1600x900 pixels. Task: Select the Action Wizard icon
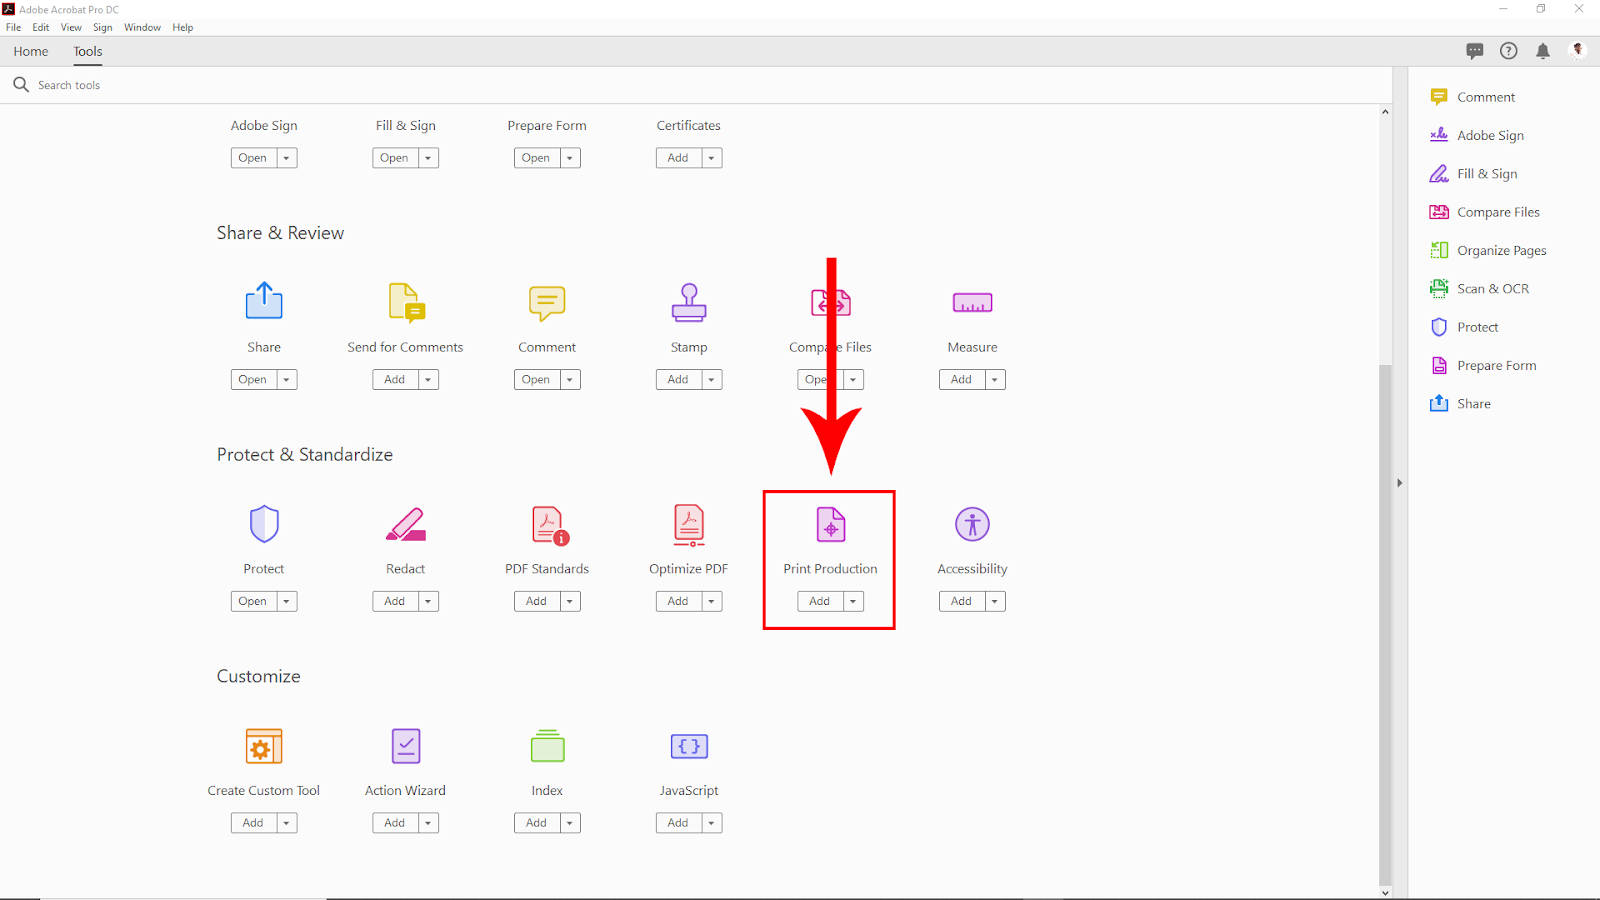click(406, 746)
